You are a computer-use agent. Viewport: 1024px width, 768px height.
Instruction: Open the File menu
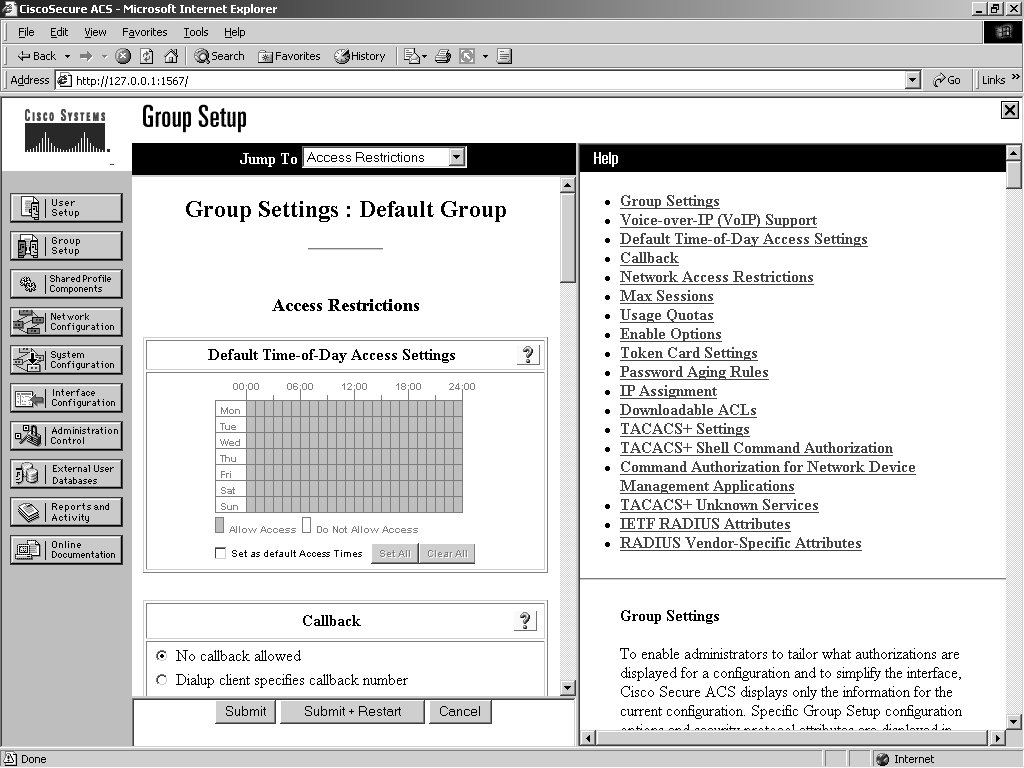tap(26, 32)
